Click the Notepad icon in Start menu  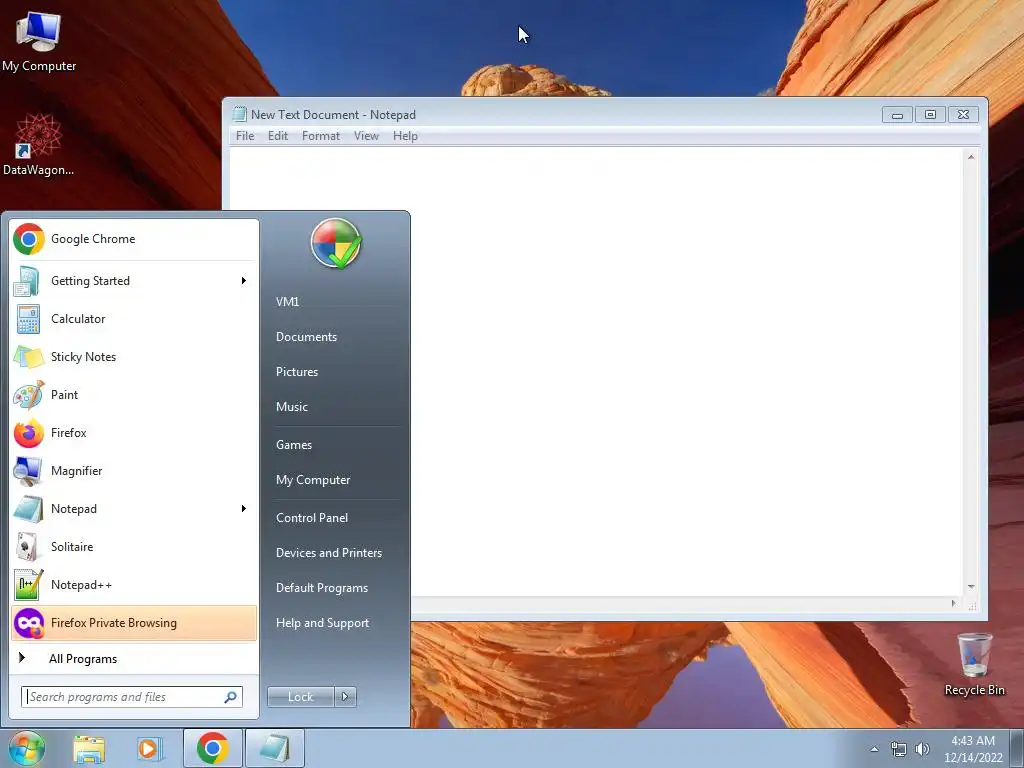pos(28,509)
